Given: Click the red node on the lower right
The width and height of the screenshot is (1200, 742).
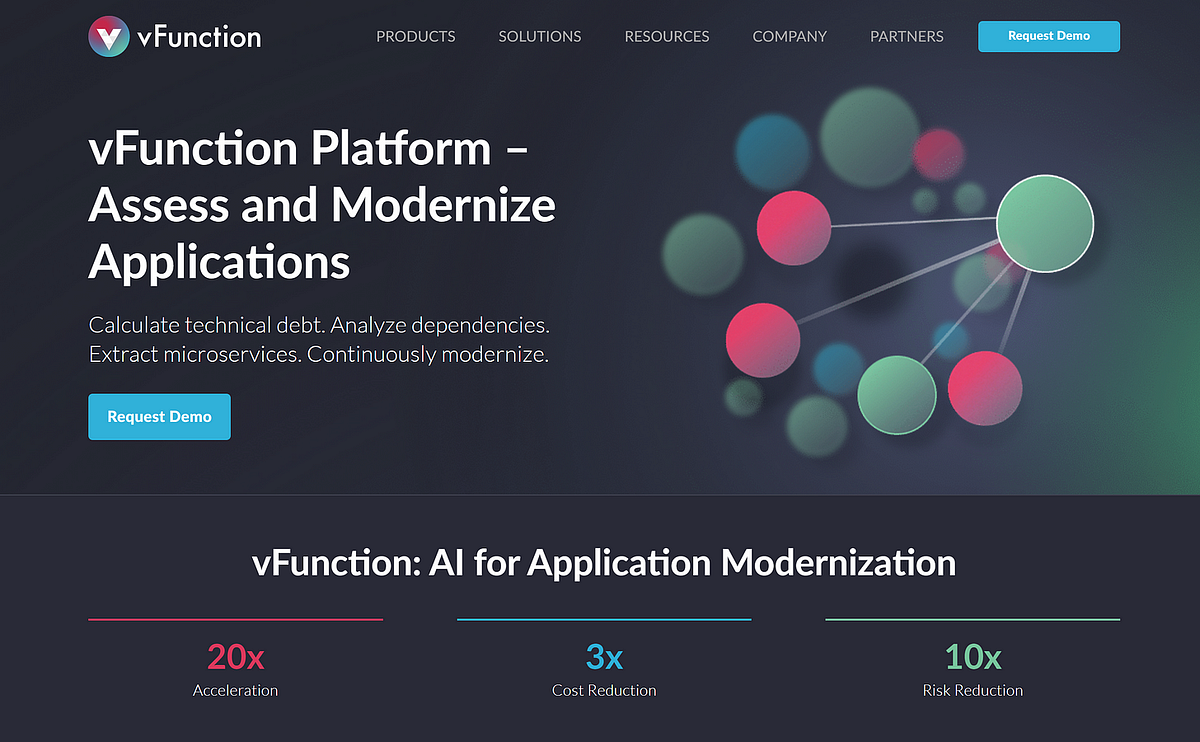Looking at the screenshot, I should (985, 388).
